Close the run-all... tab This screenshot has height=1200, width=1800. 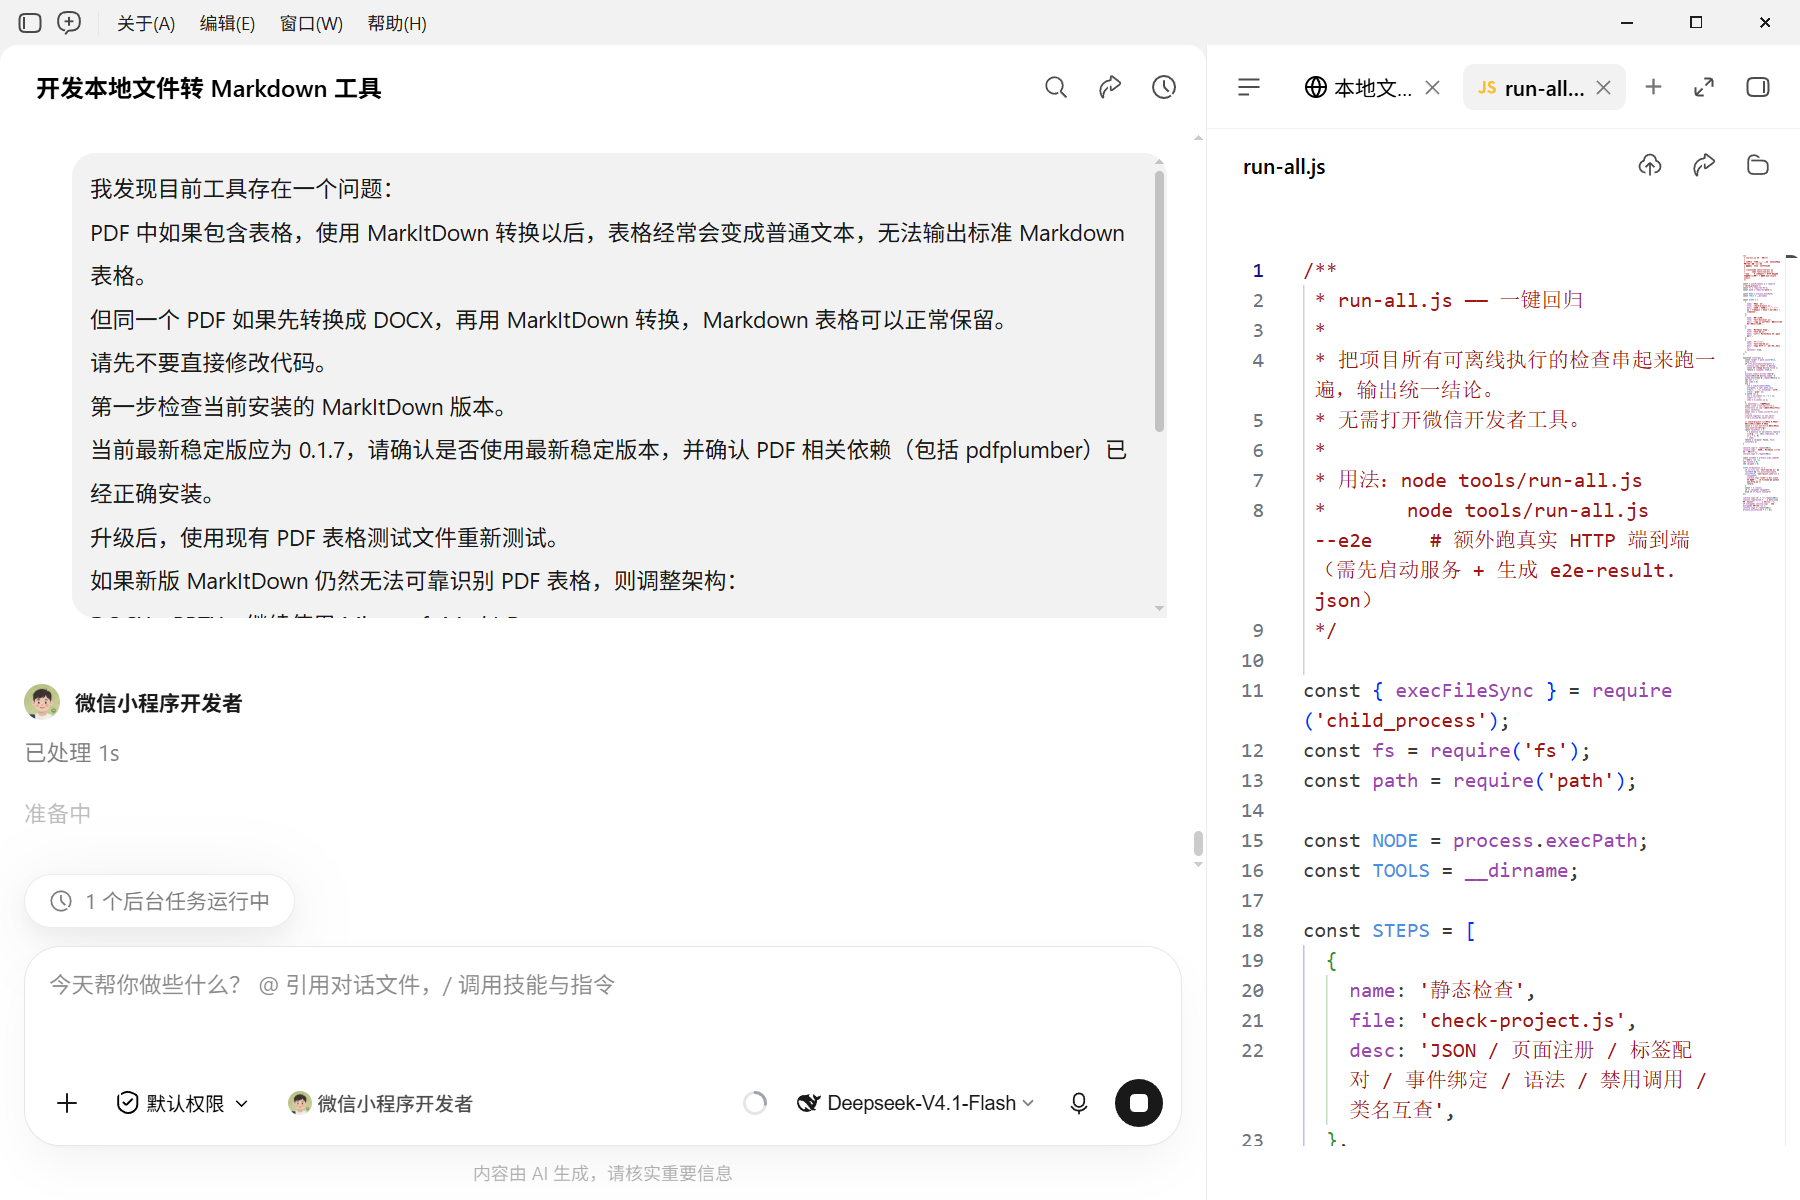click(1604, 88)
